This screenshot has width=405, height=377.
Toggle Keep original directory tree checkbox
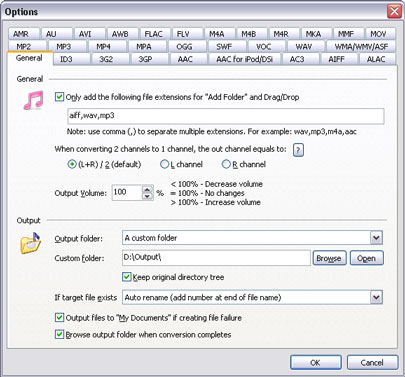tap(127, 277)
